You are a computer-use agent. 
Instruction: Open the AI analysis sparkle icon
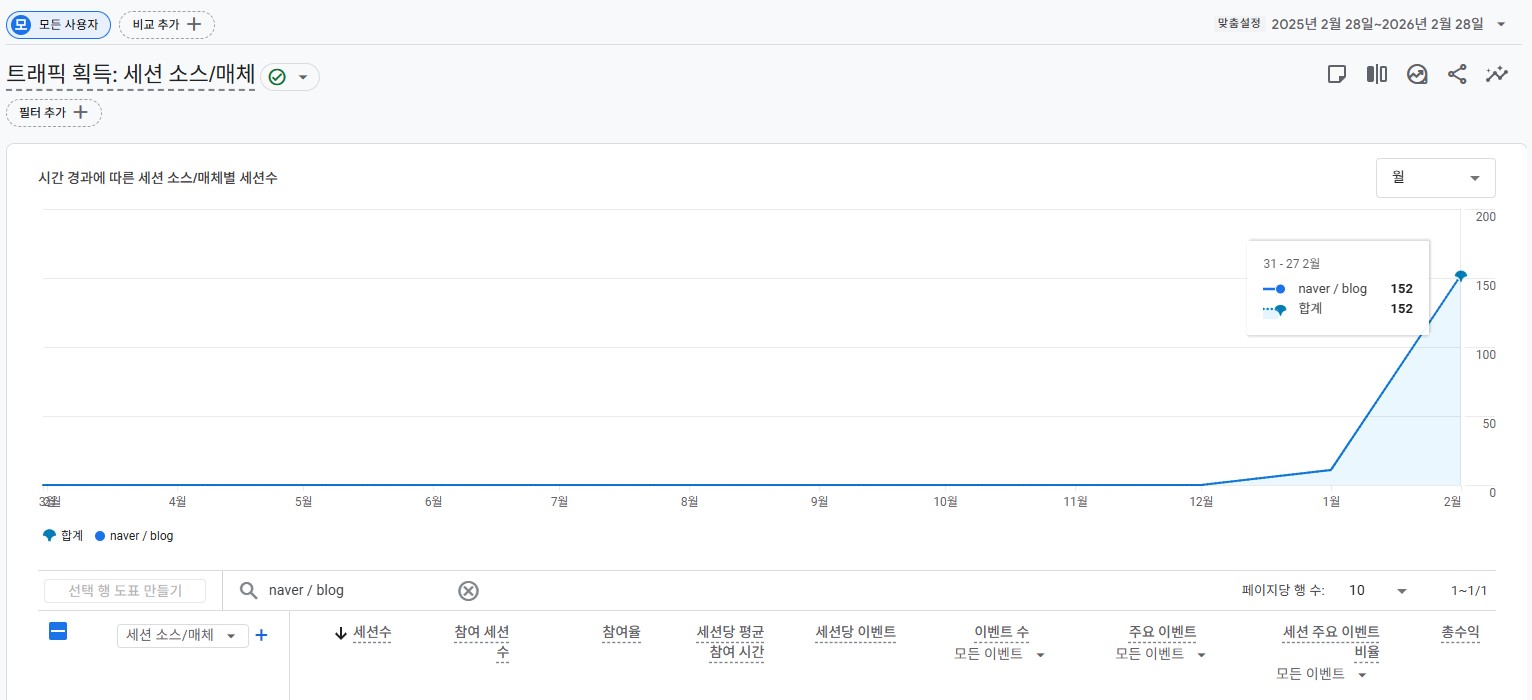click(x=1497, y=73)
